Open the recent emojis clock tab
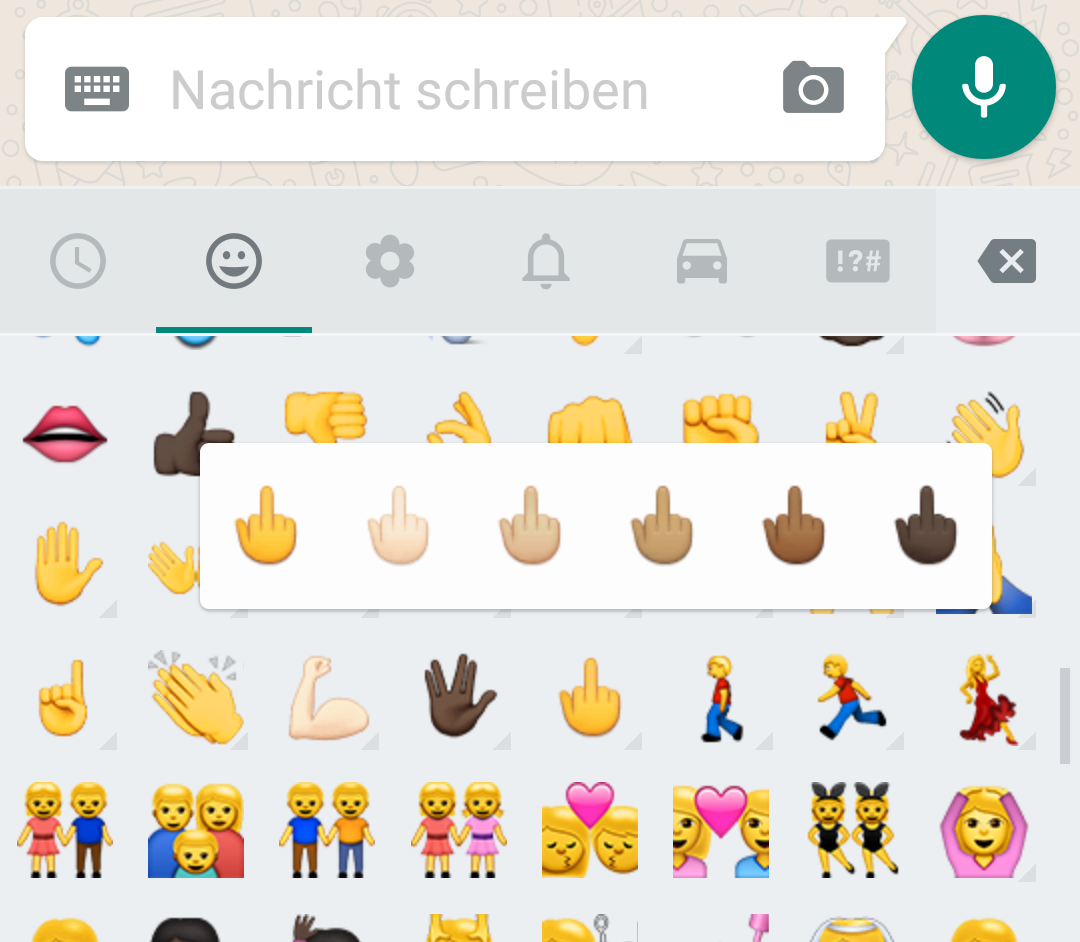This screenshot has height=942, width=1080. [x=78, y=261]
